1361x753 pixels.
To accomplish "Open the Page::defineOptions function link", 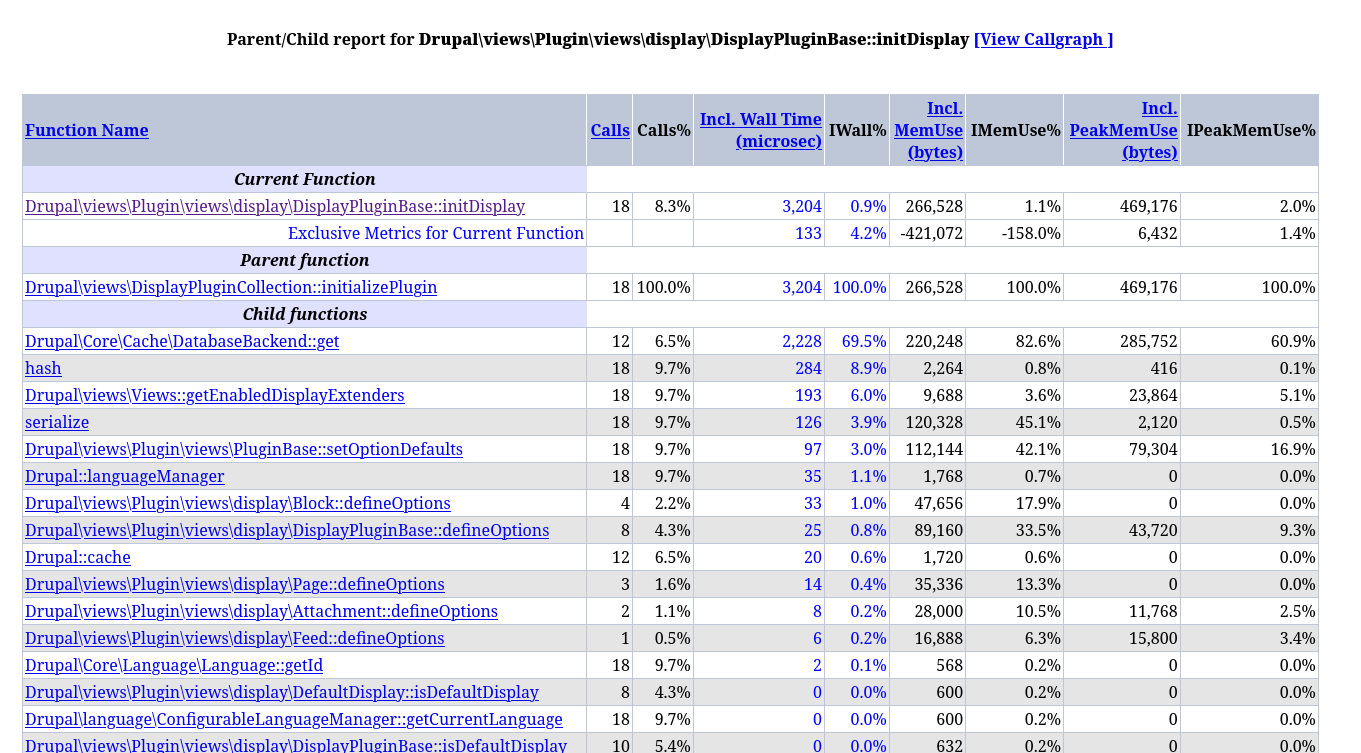I will [x=235, y=584].
